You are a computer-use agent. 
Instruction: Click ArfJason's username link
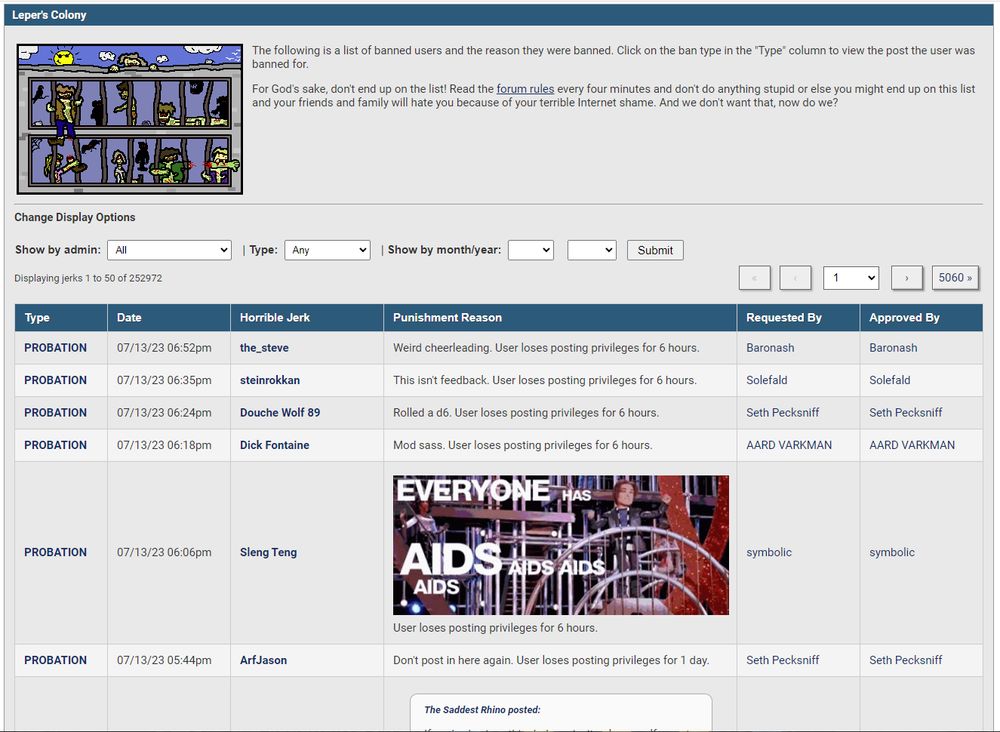click(x=263, y=660)
